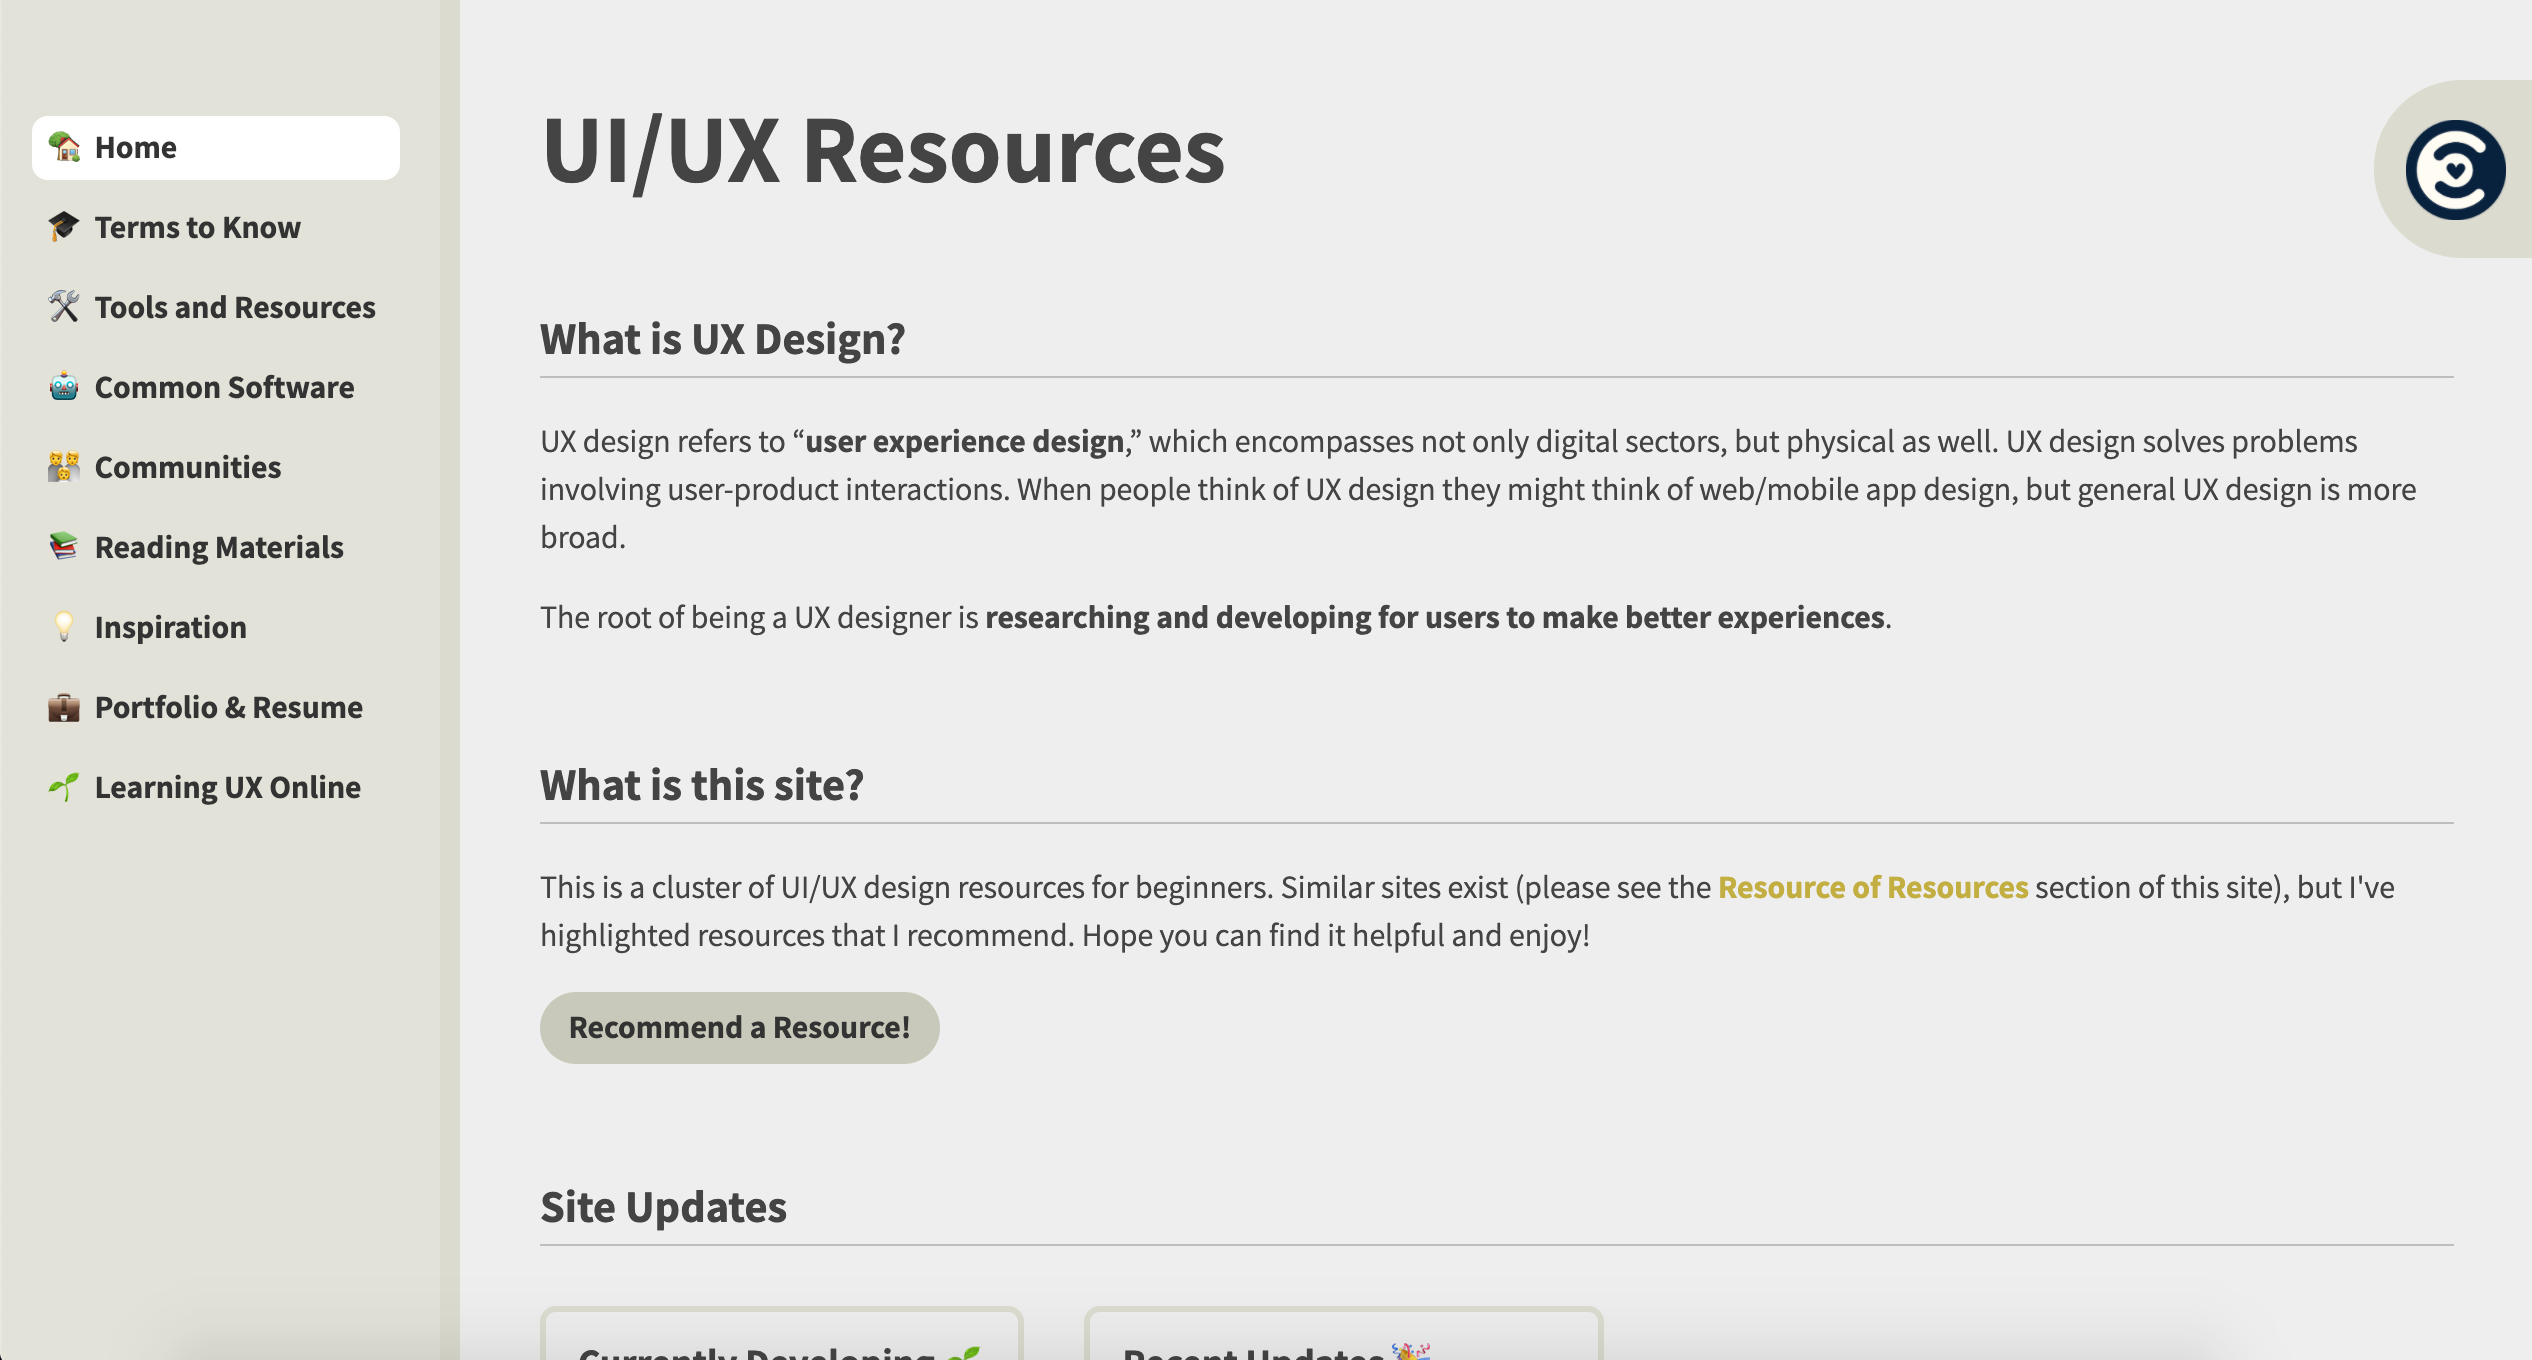Open the Reading Materials section
Image resolution: width=2532 pixels, height=1360 pixels.
point(219,547)
